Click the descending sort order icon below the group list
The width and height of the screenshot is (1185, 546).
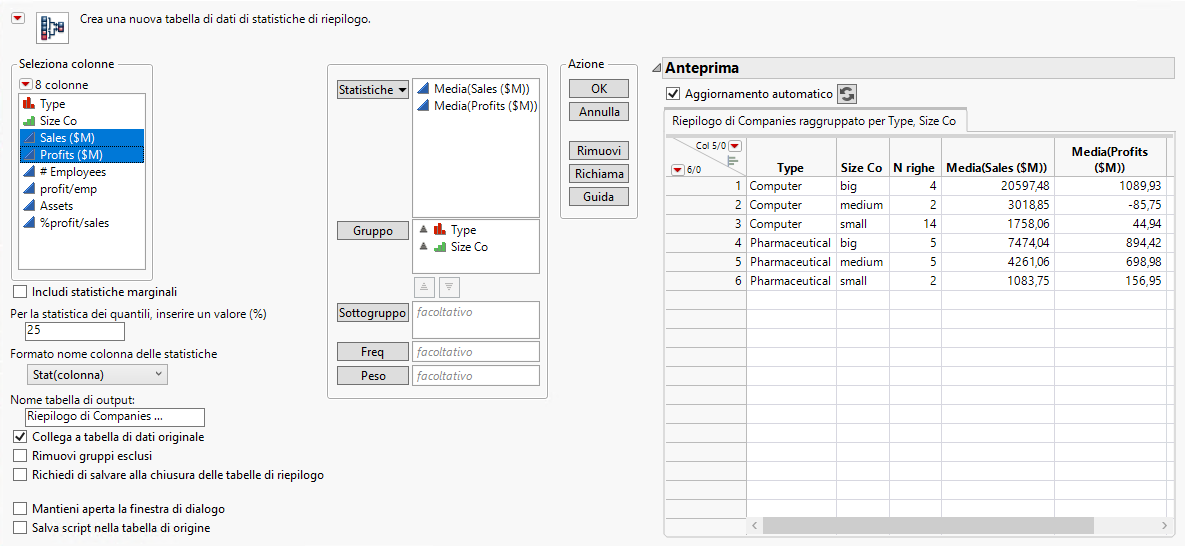pos(450,287)
